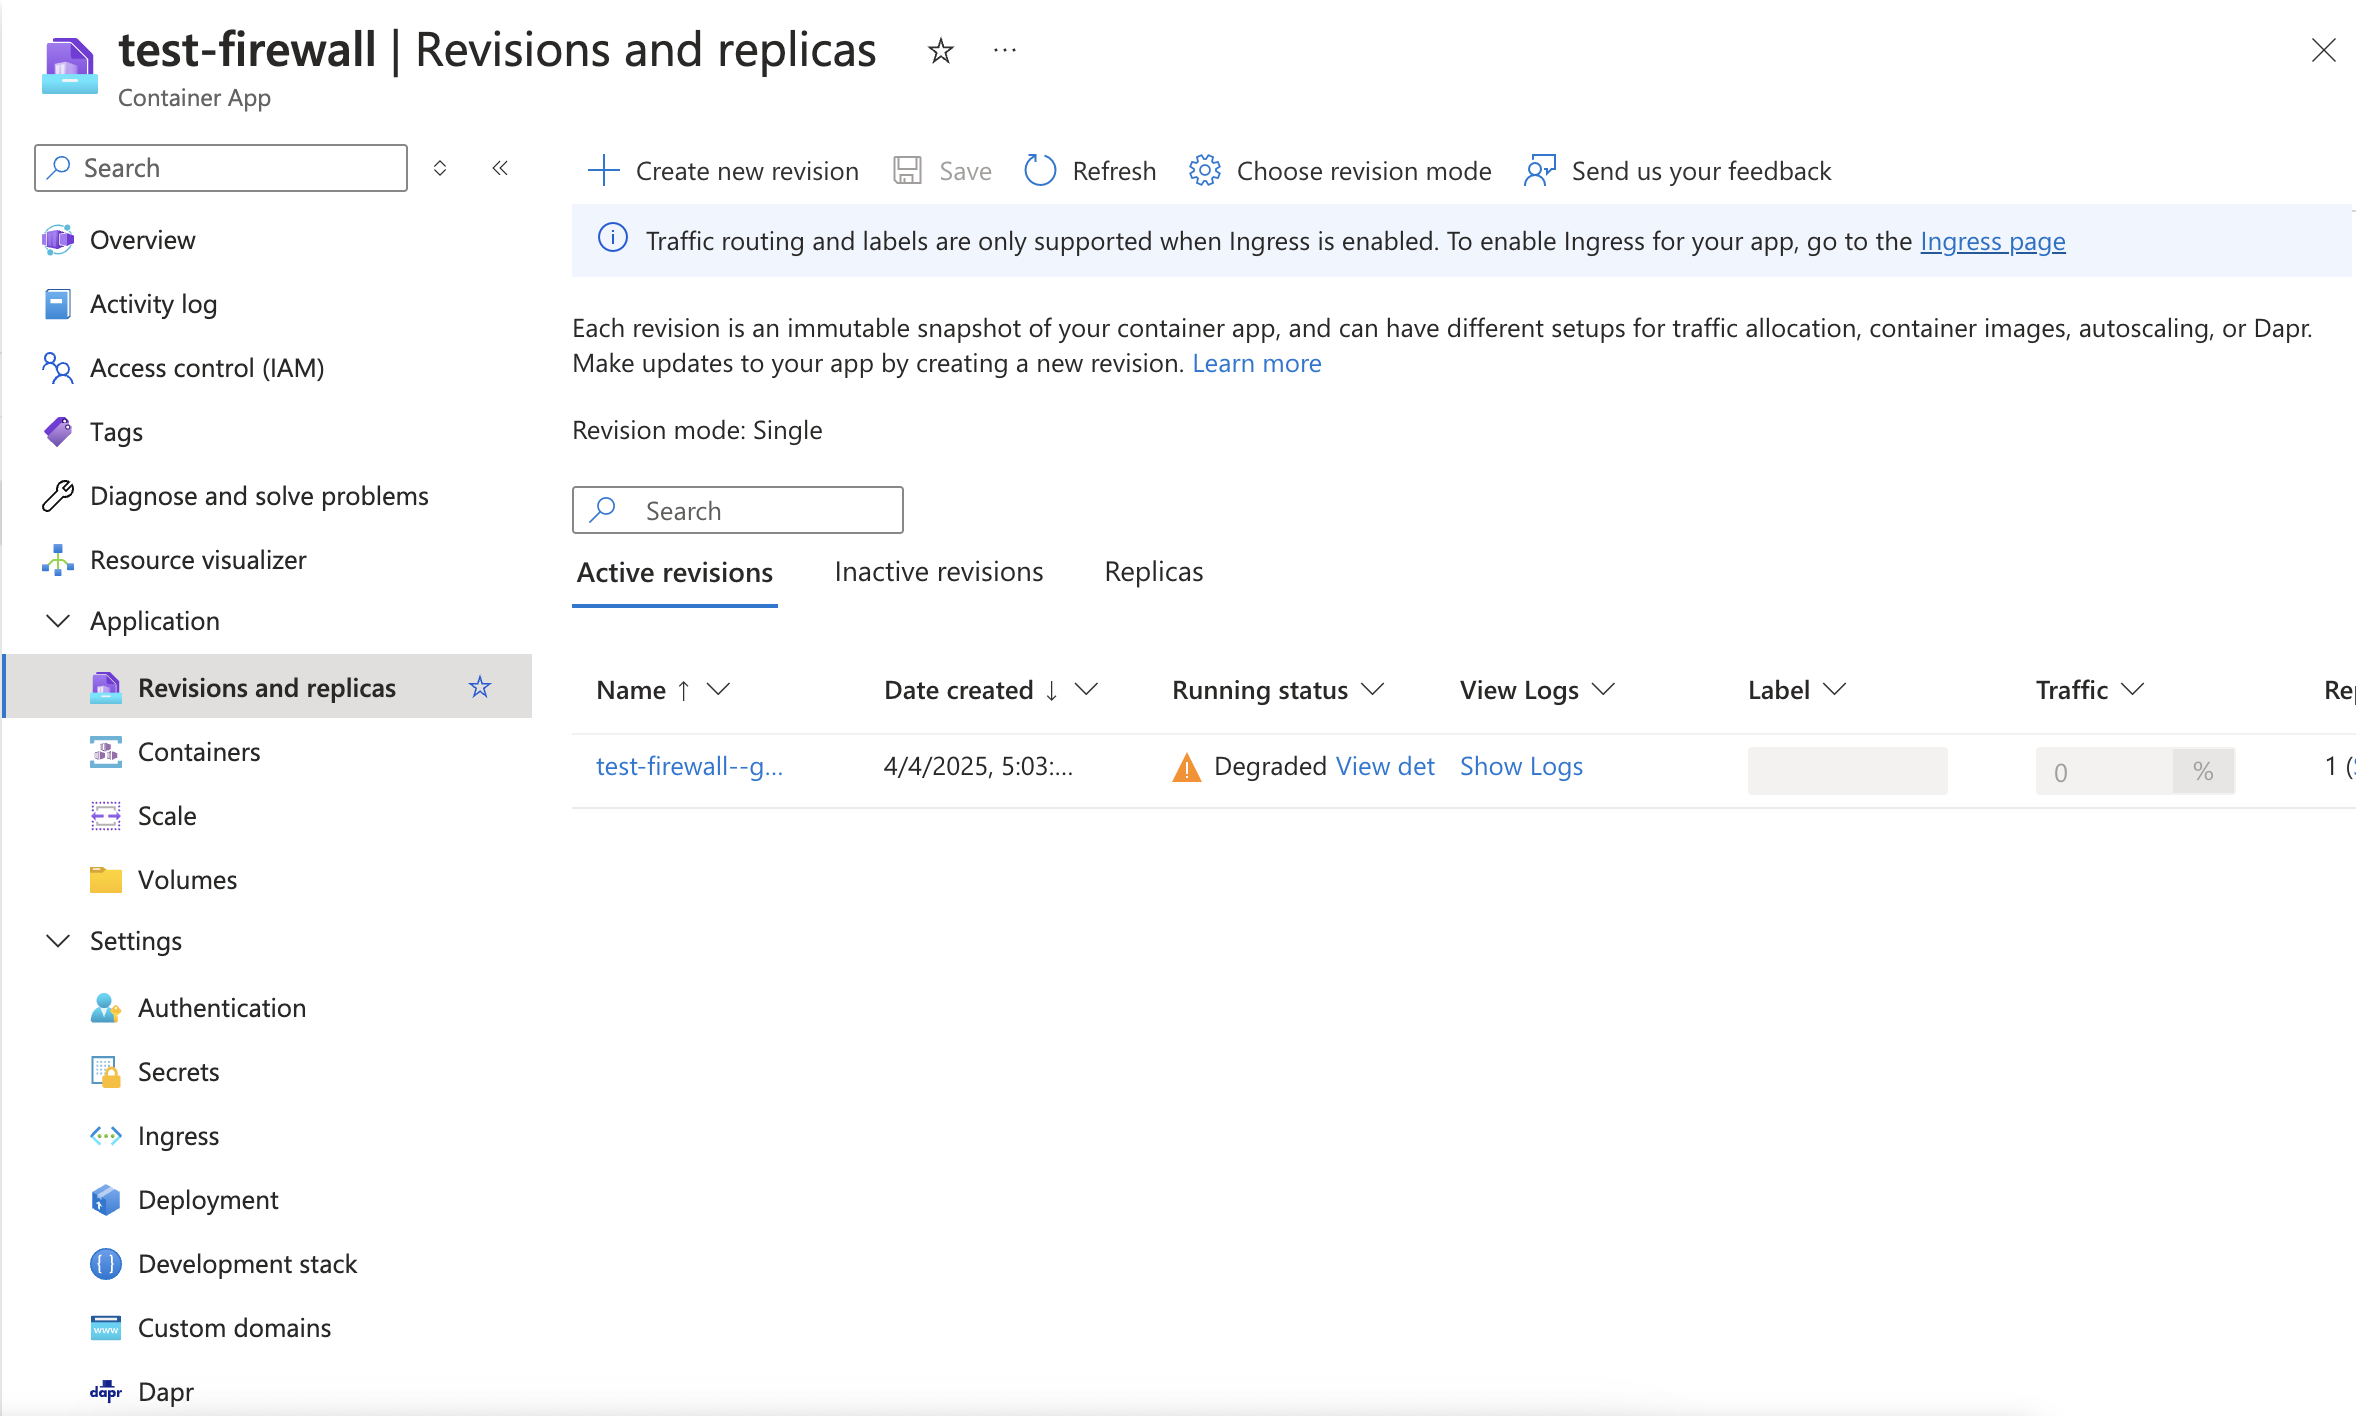Open the Running status column dropdown
The height and width of the screenshot is (1416, 2368).
(x=1373, y=690)
